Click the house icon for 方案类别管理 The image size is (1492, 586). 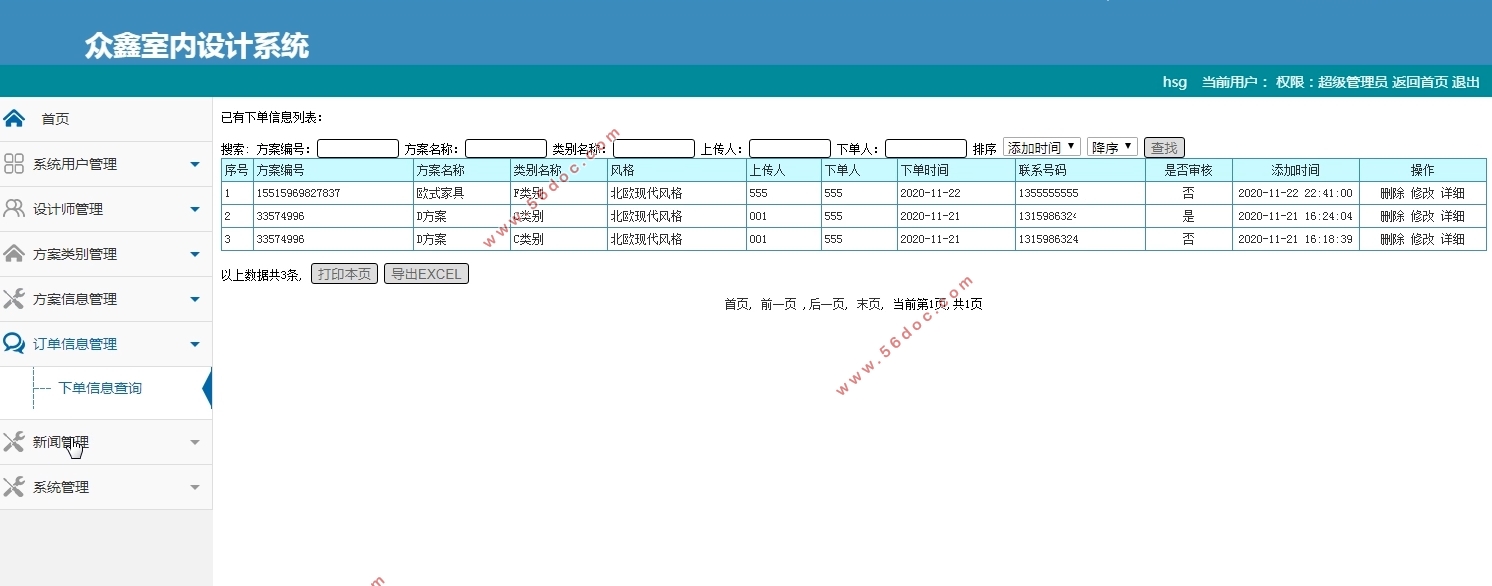coord(14,254)
